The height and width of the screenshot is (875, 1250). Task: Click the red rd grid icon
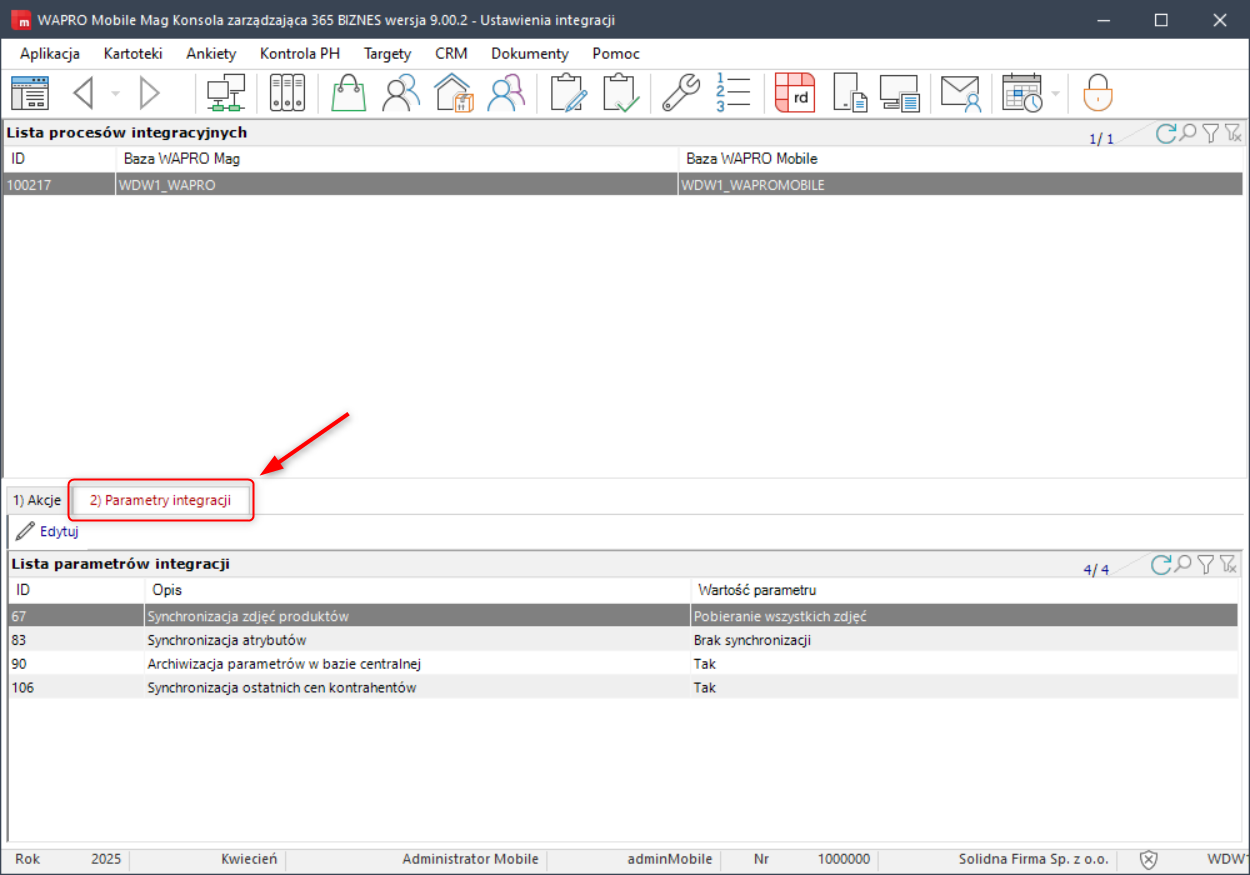coord(795,93)
